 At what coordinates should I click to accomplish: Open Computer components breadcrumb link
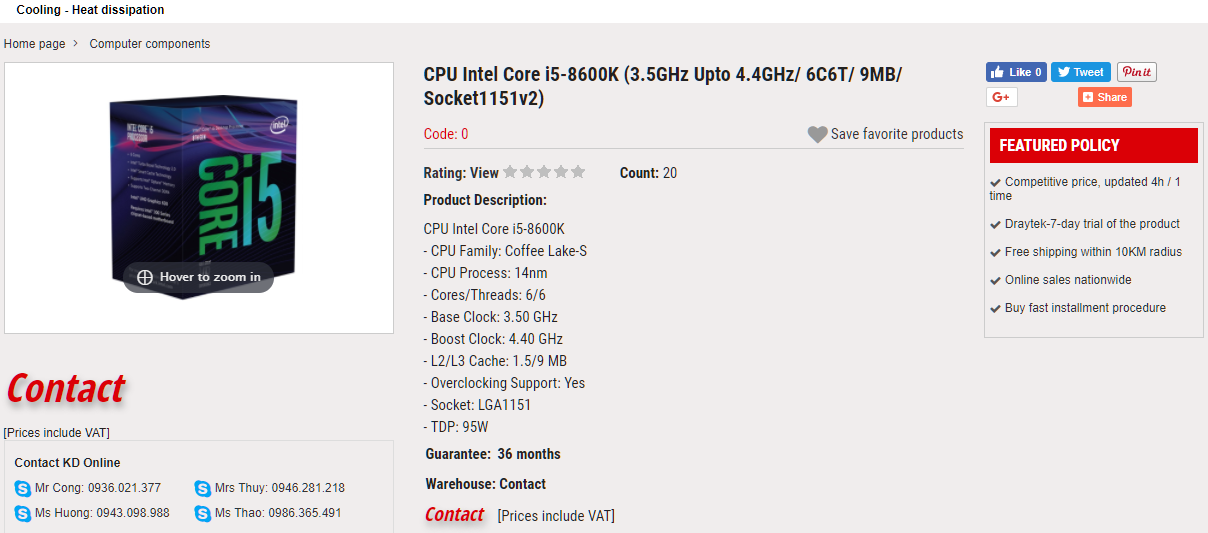150,44
